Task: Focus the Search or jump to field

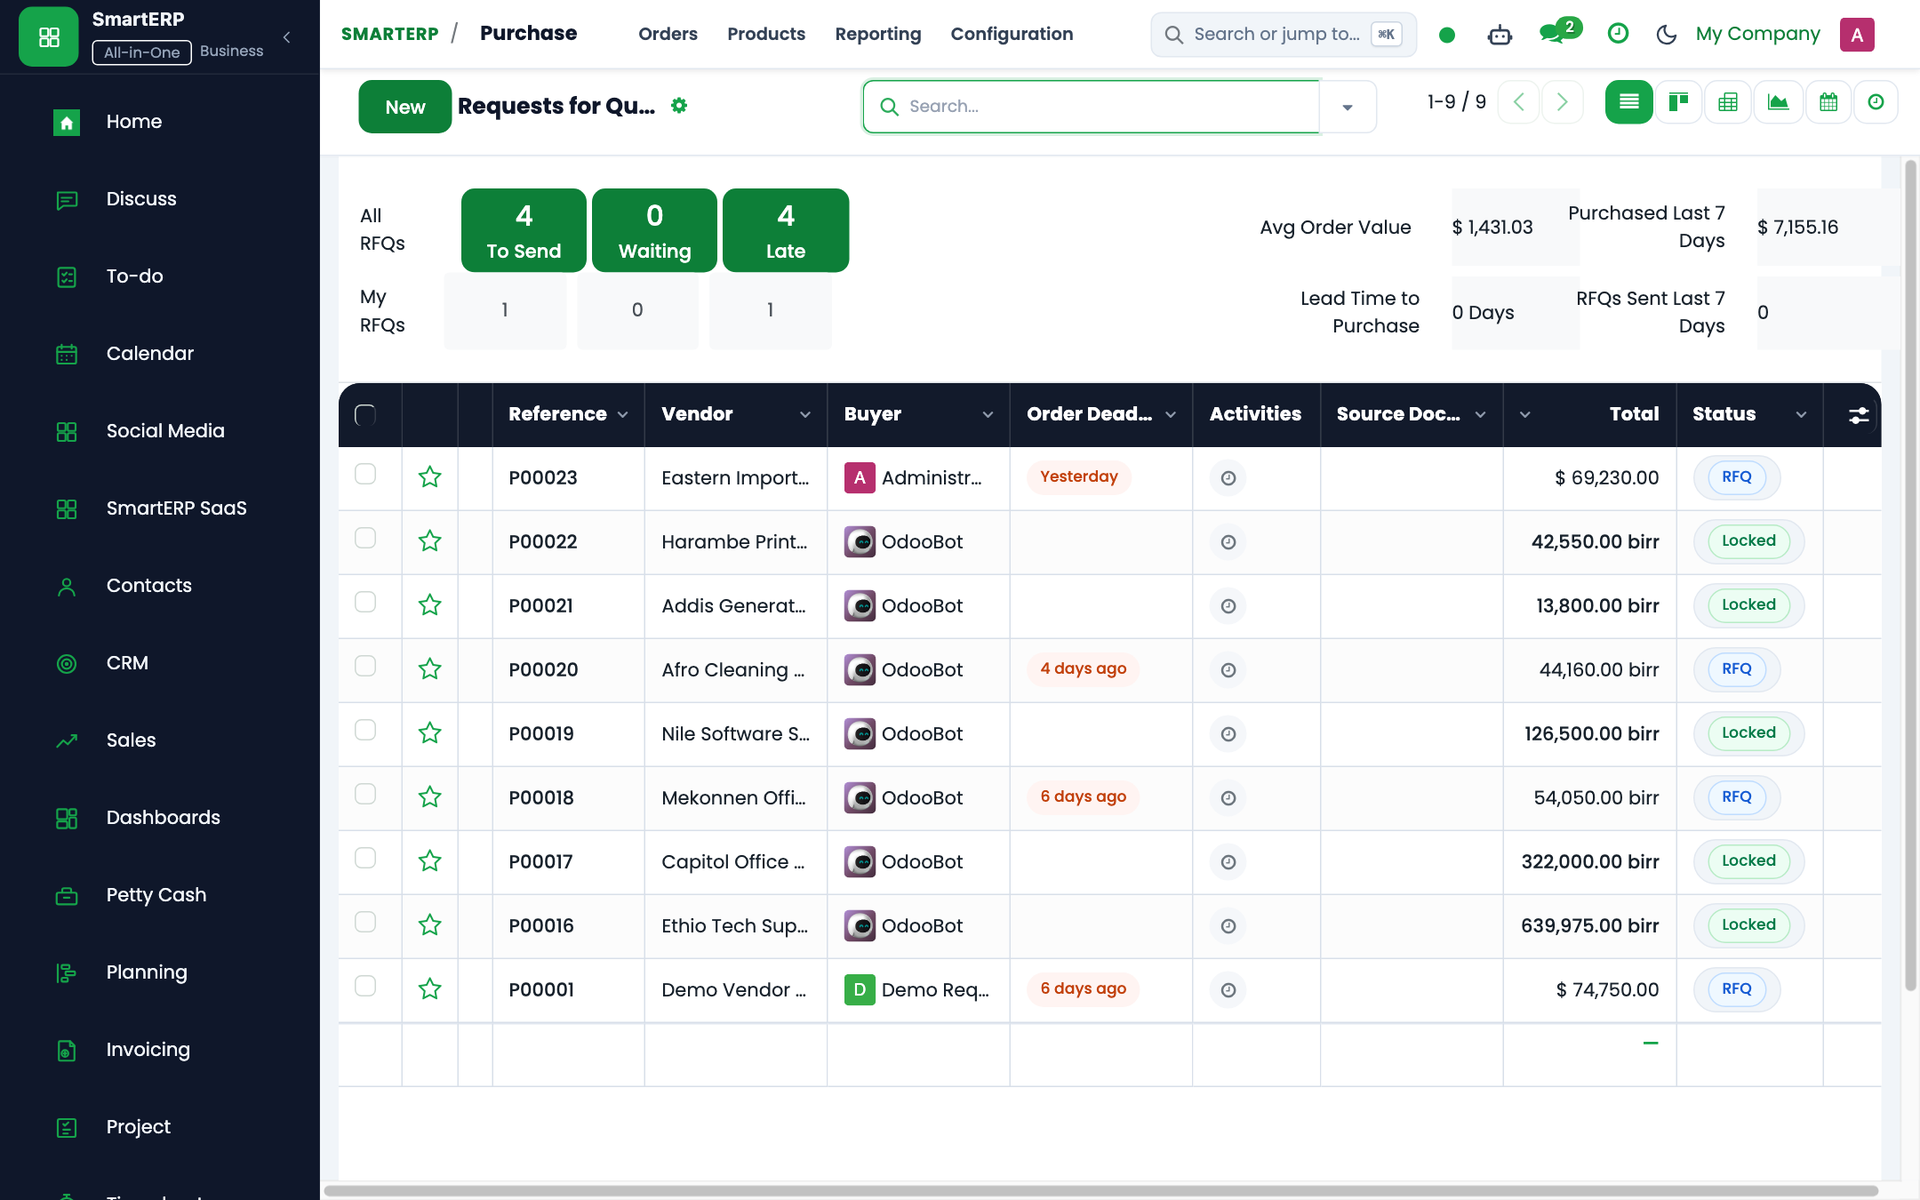Action: click(x=1284, y=35)
